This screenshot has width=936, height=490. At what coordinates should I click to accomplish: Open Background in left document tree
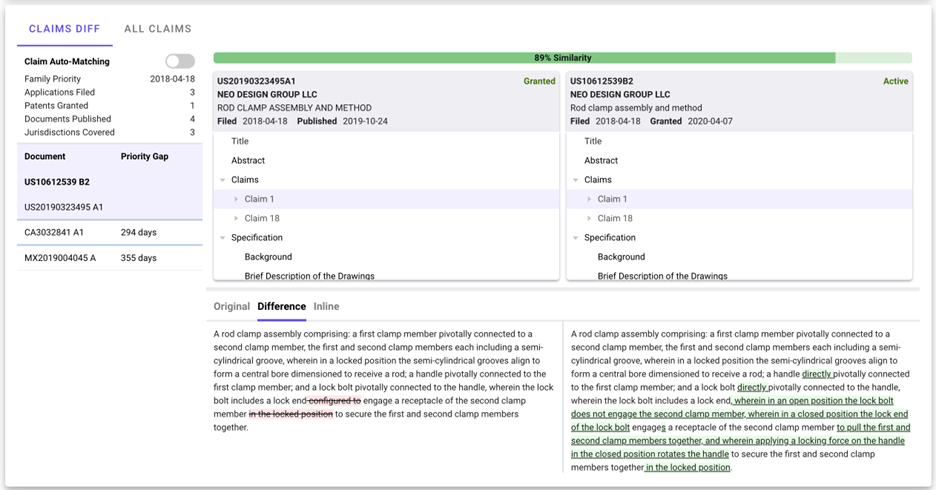[x=268, y=257]
